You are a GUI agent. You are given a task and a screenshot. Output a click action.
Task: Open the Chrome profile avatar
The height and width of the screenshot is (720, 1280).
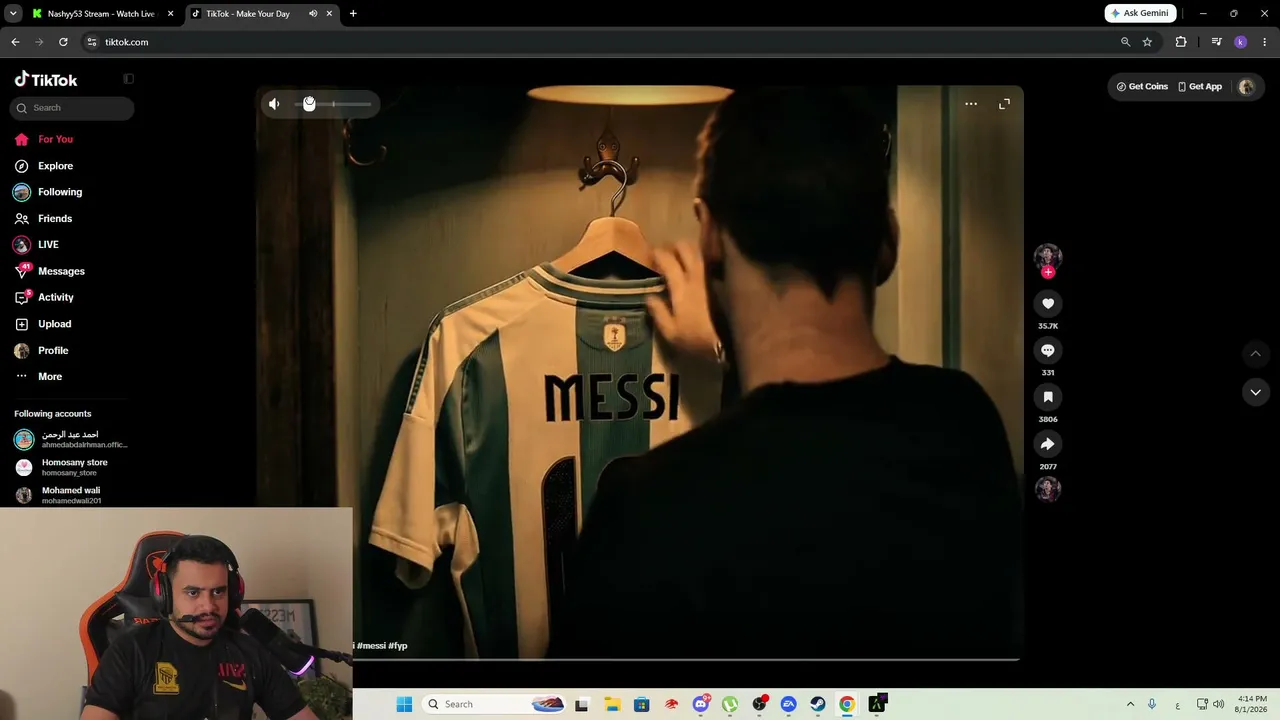pyautogui.click(x=1241, y=42)
